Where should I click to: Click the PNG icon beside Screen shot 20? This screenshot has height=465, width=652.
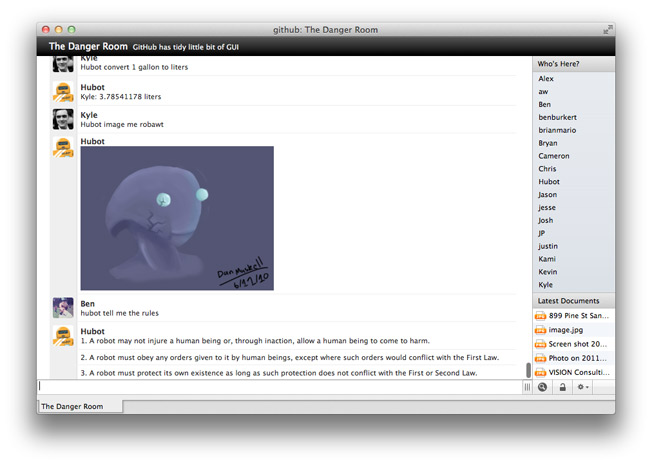pos(540,344)
